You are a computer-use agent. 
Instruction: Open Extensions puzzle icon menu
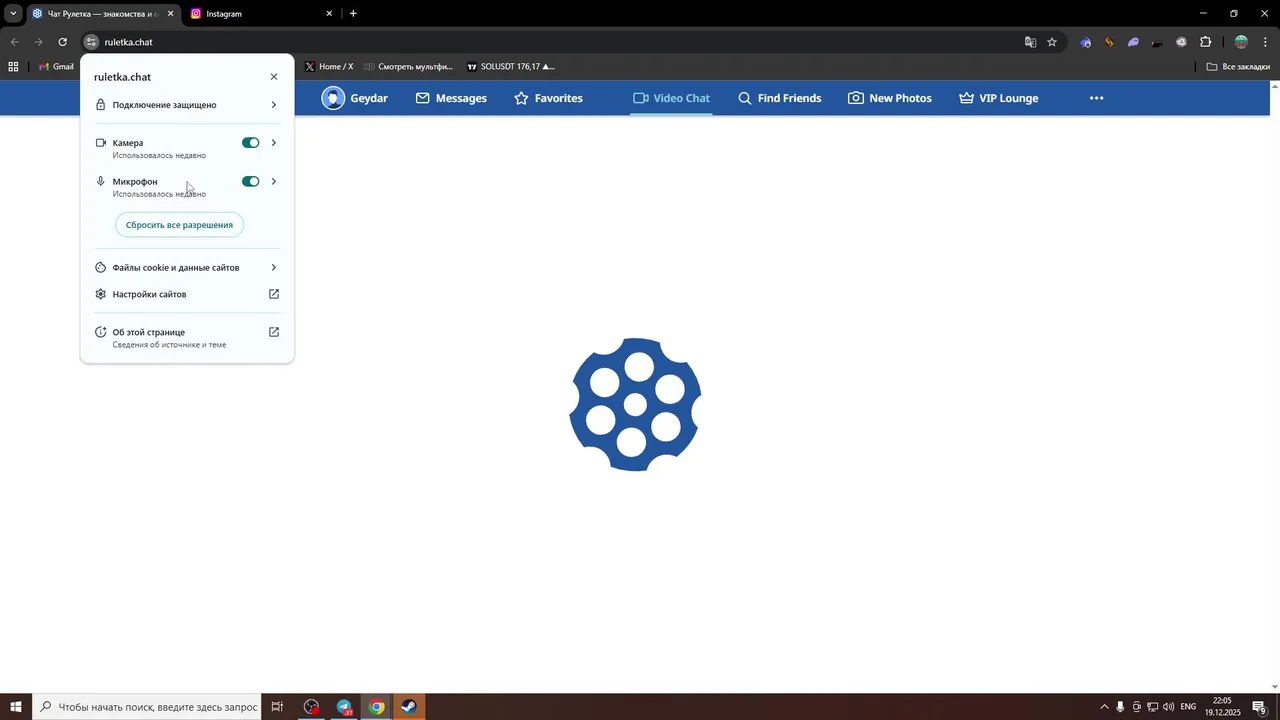[x=1206, y=42]
